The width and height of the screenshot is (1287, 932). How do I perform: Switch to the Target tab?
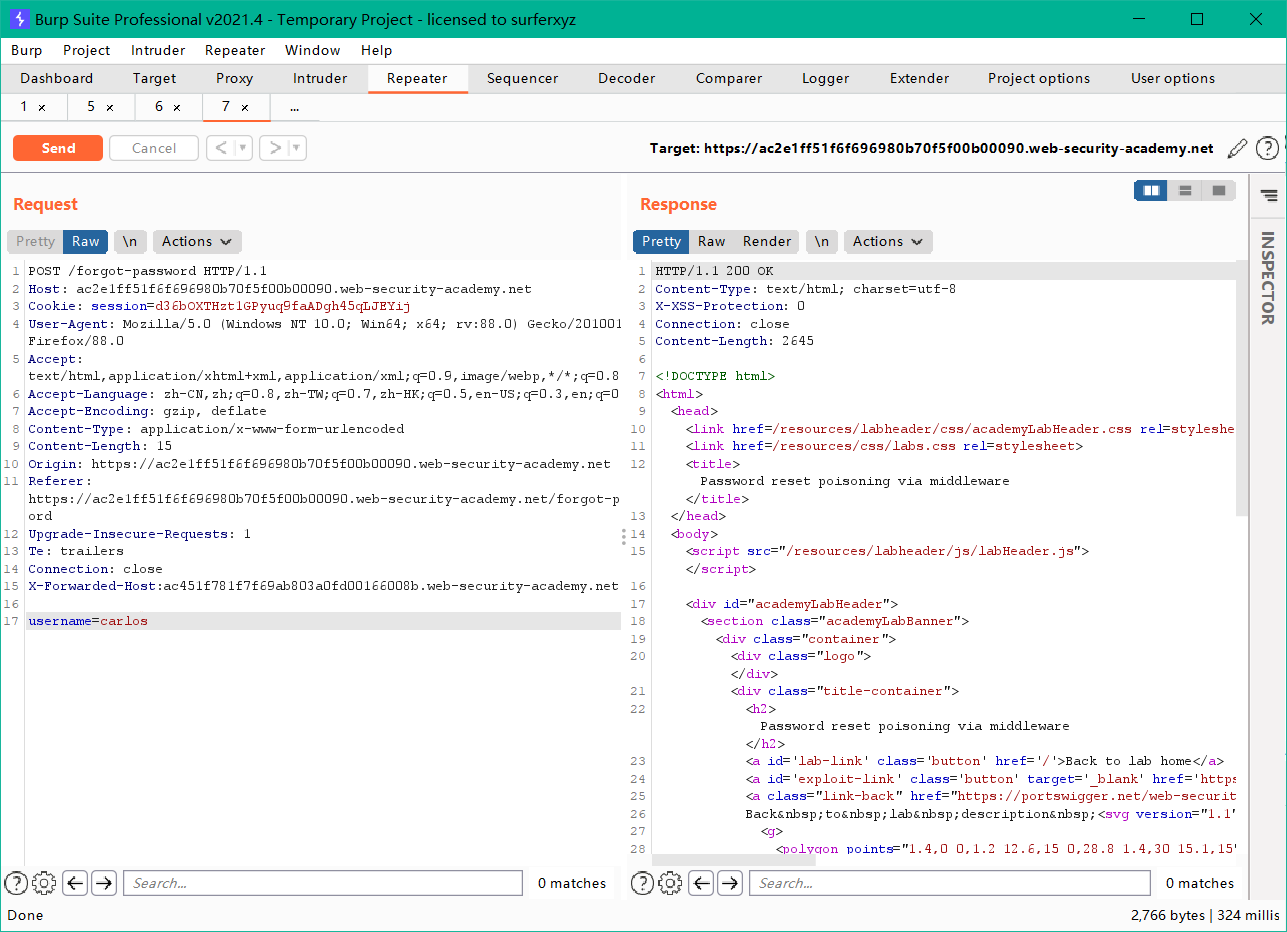pos(154,78)
